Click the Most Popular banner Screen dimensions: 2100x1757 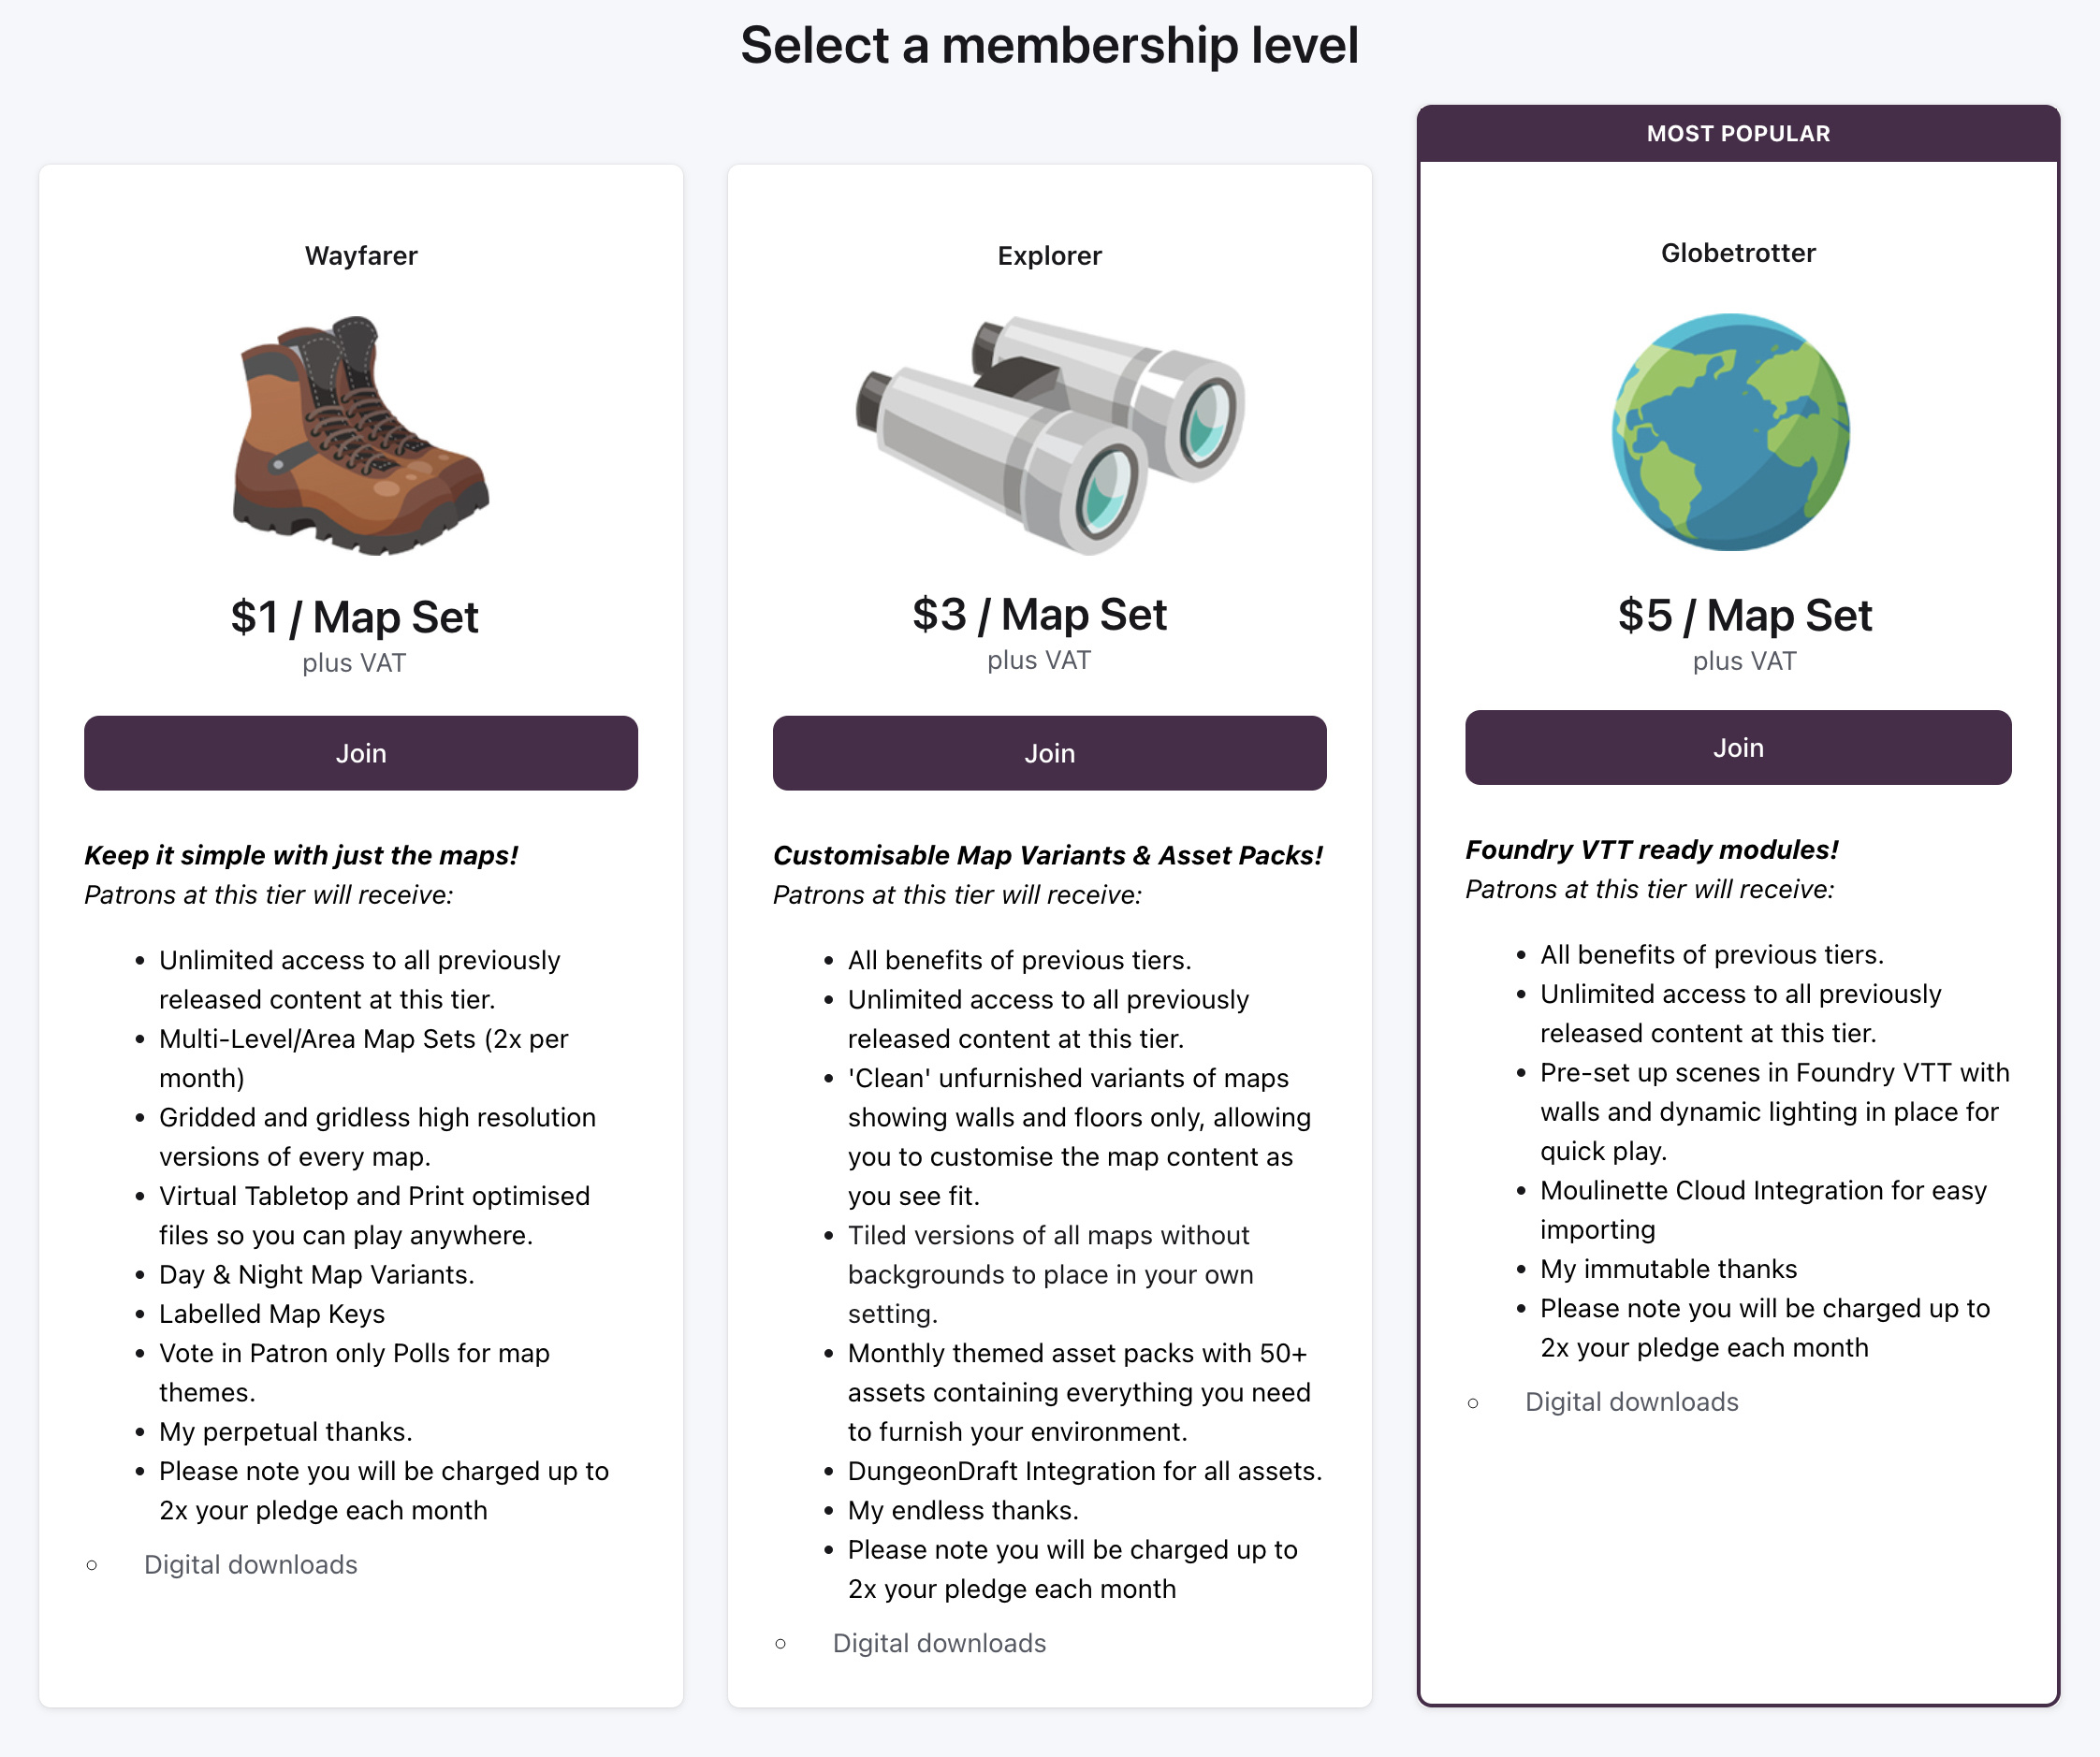pos(1738,134)
